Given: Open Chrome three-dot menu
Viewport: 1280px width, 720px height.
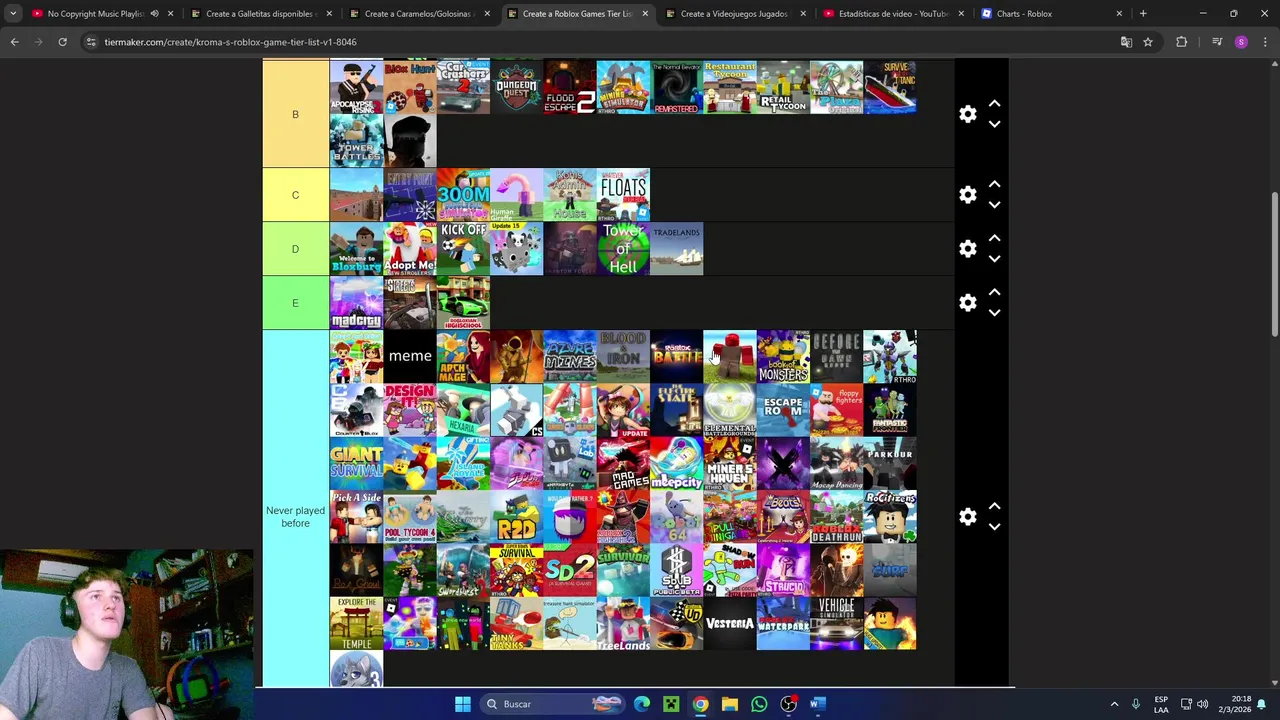Looking at the screenshot, I should point(1264,42).
